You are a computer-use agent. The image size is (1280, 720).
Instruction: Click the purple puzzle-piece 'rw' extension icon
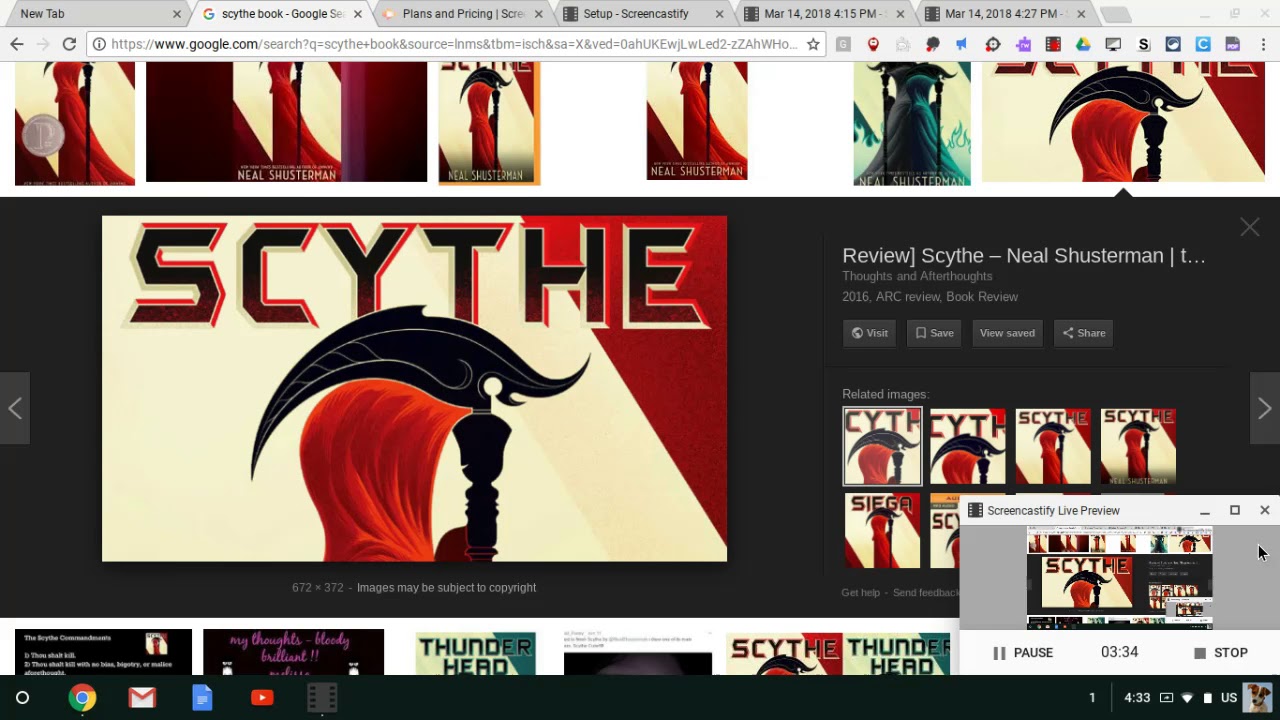point(1023,44)
